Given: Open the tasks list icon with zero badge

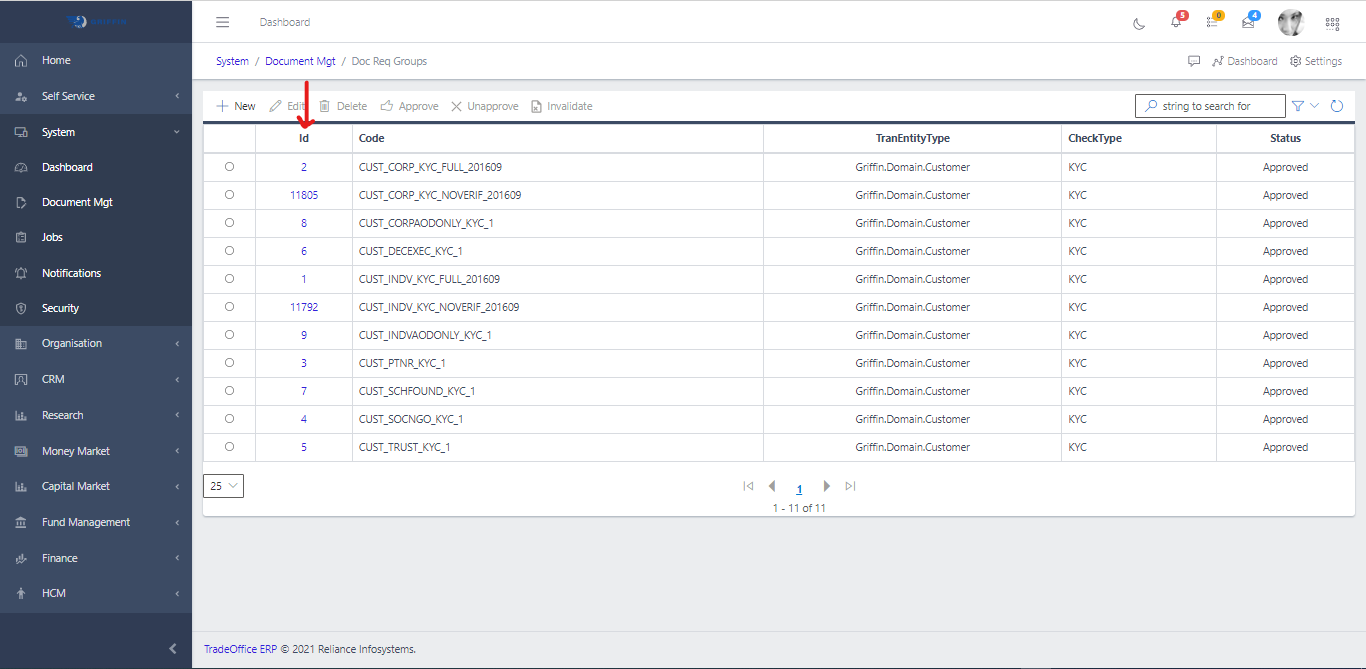Looking at the screenshot, I should click(x=1212, y=22).
